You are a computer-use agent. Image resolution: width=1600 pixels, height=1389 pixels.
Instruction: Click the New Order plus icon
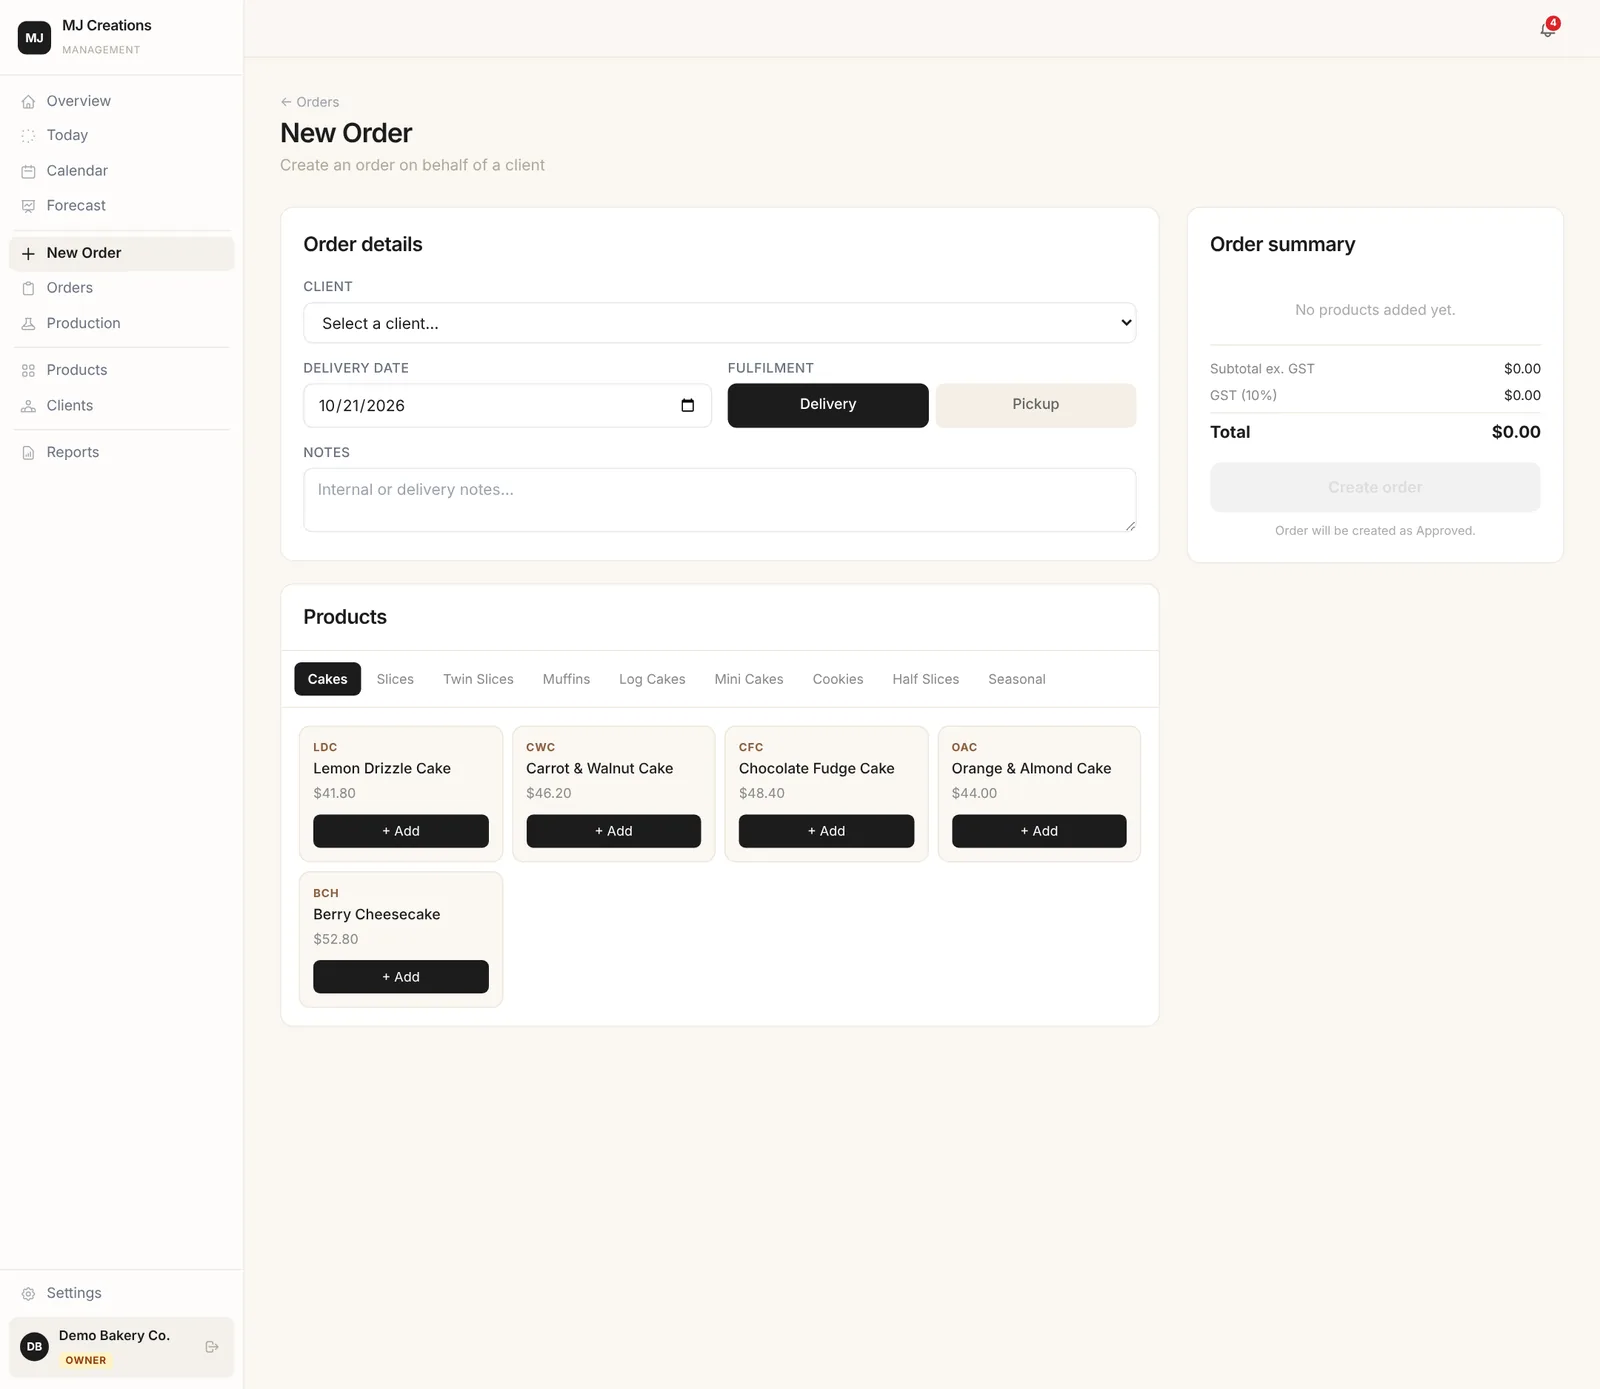pyautogui.click(x=28, y=254)
